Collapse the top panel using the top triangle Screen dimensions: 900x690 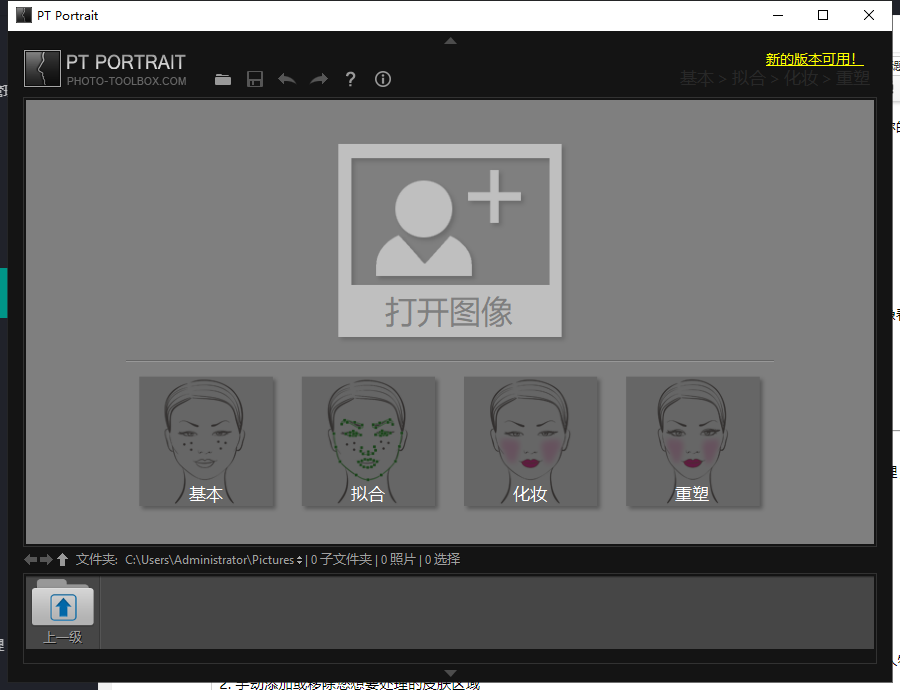point(450,41)
